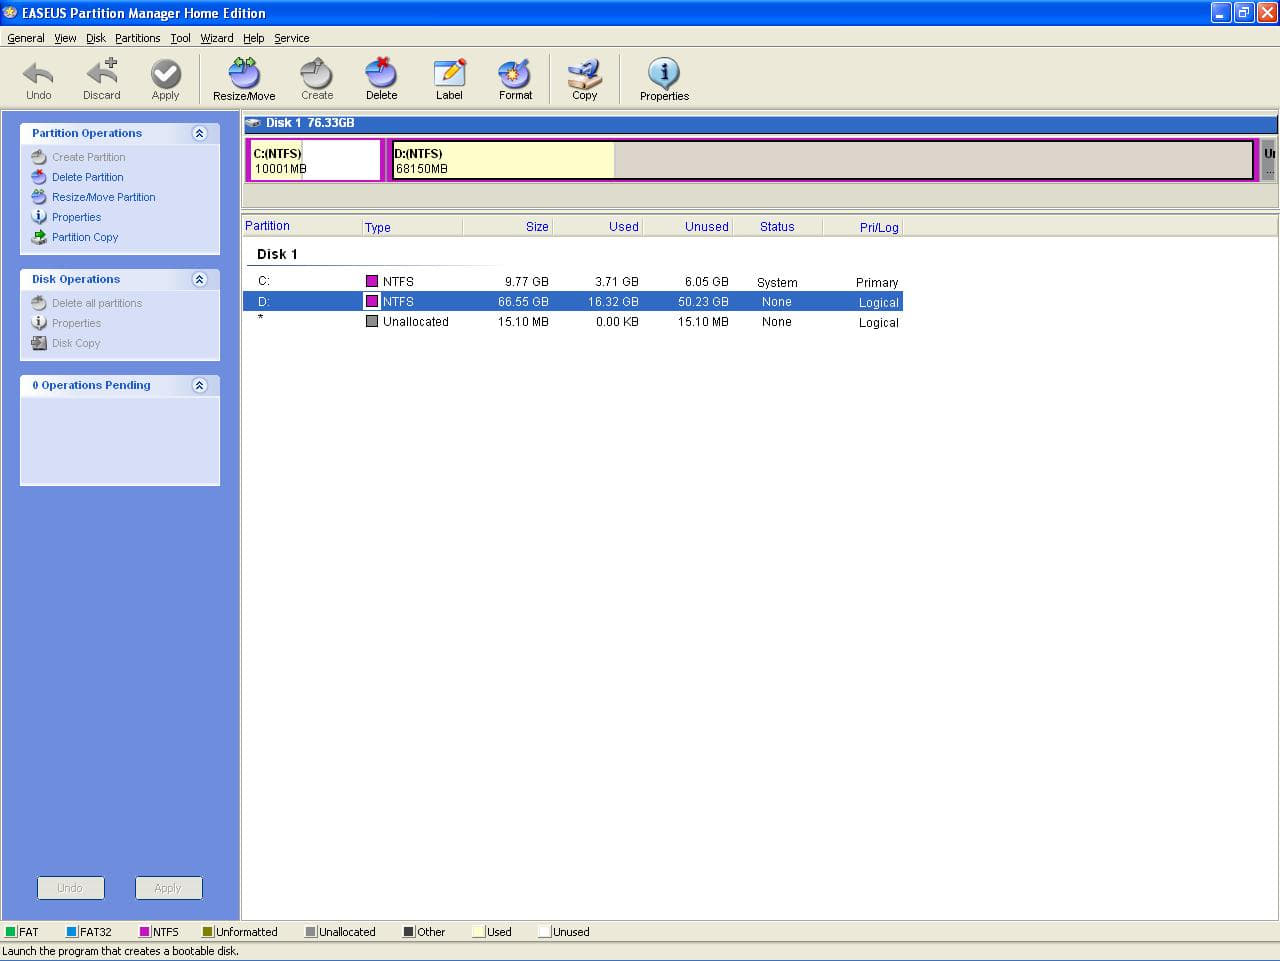1280x961 pixels.
Task: Collapse the Partition Operations panel
Action: [199, 133]
